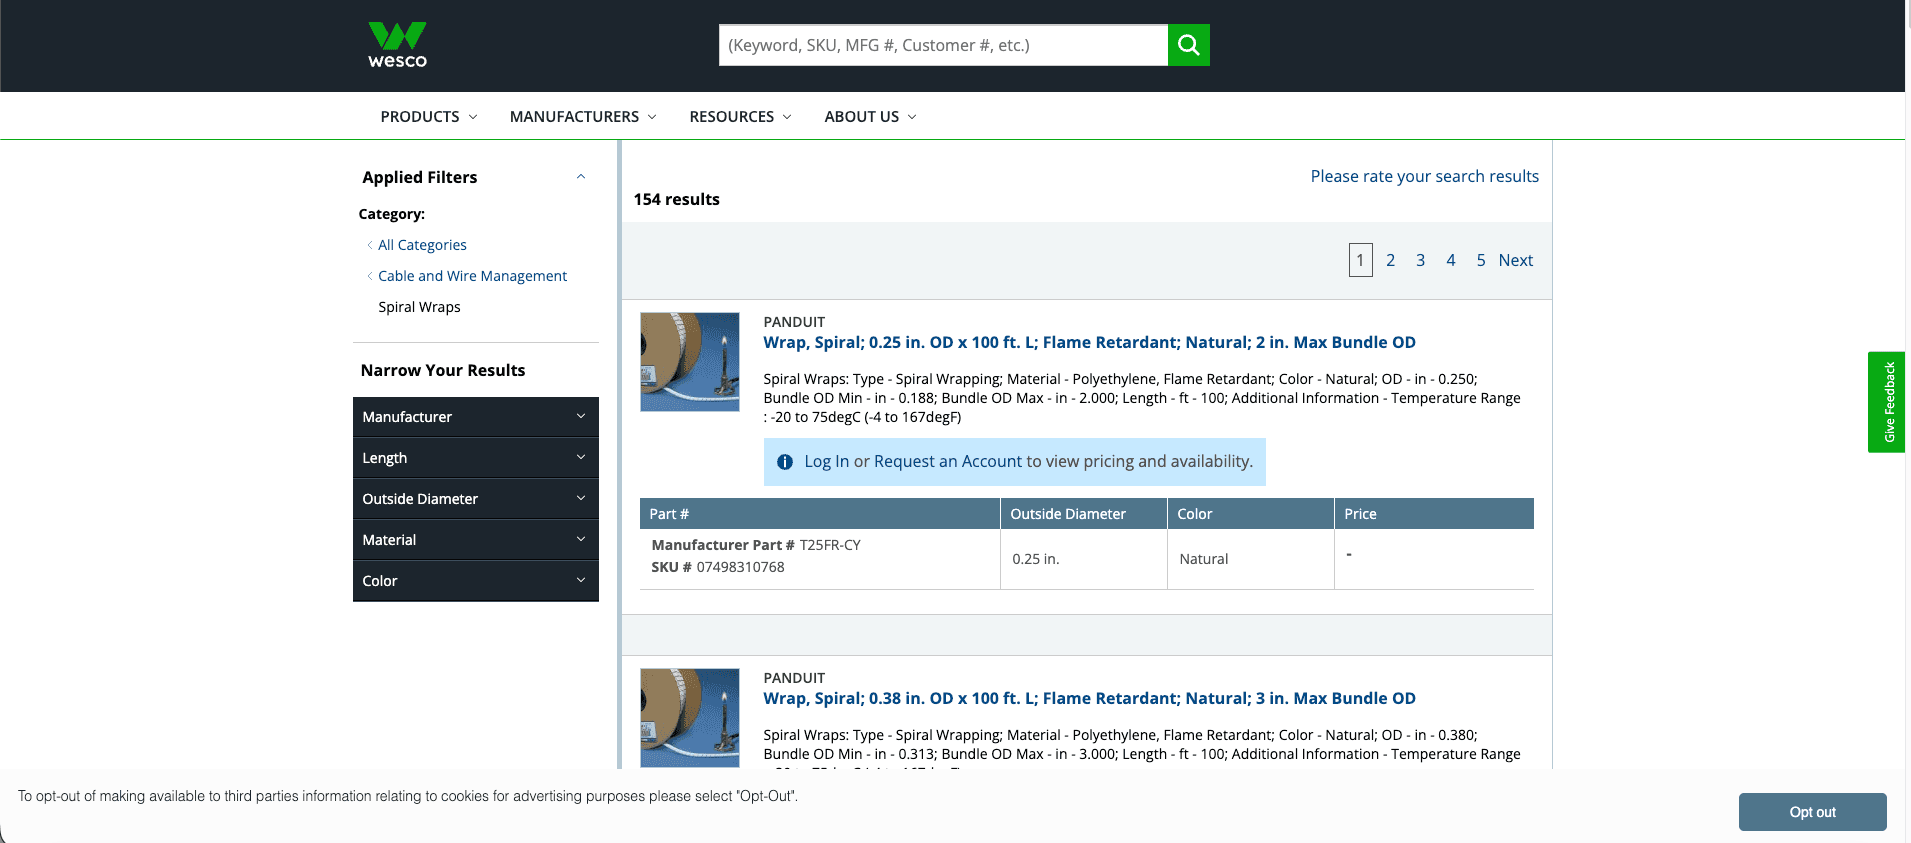Screen dimensions: 1911x843
Task: Click the 0.38 in. wrap product thumbnail
Action: (690, 718)
